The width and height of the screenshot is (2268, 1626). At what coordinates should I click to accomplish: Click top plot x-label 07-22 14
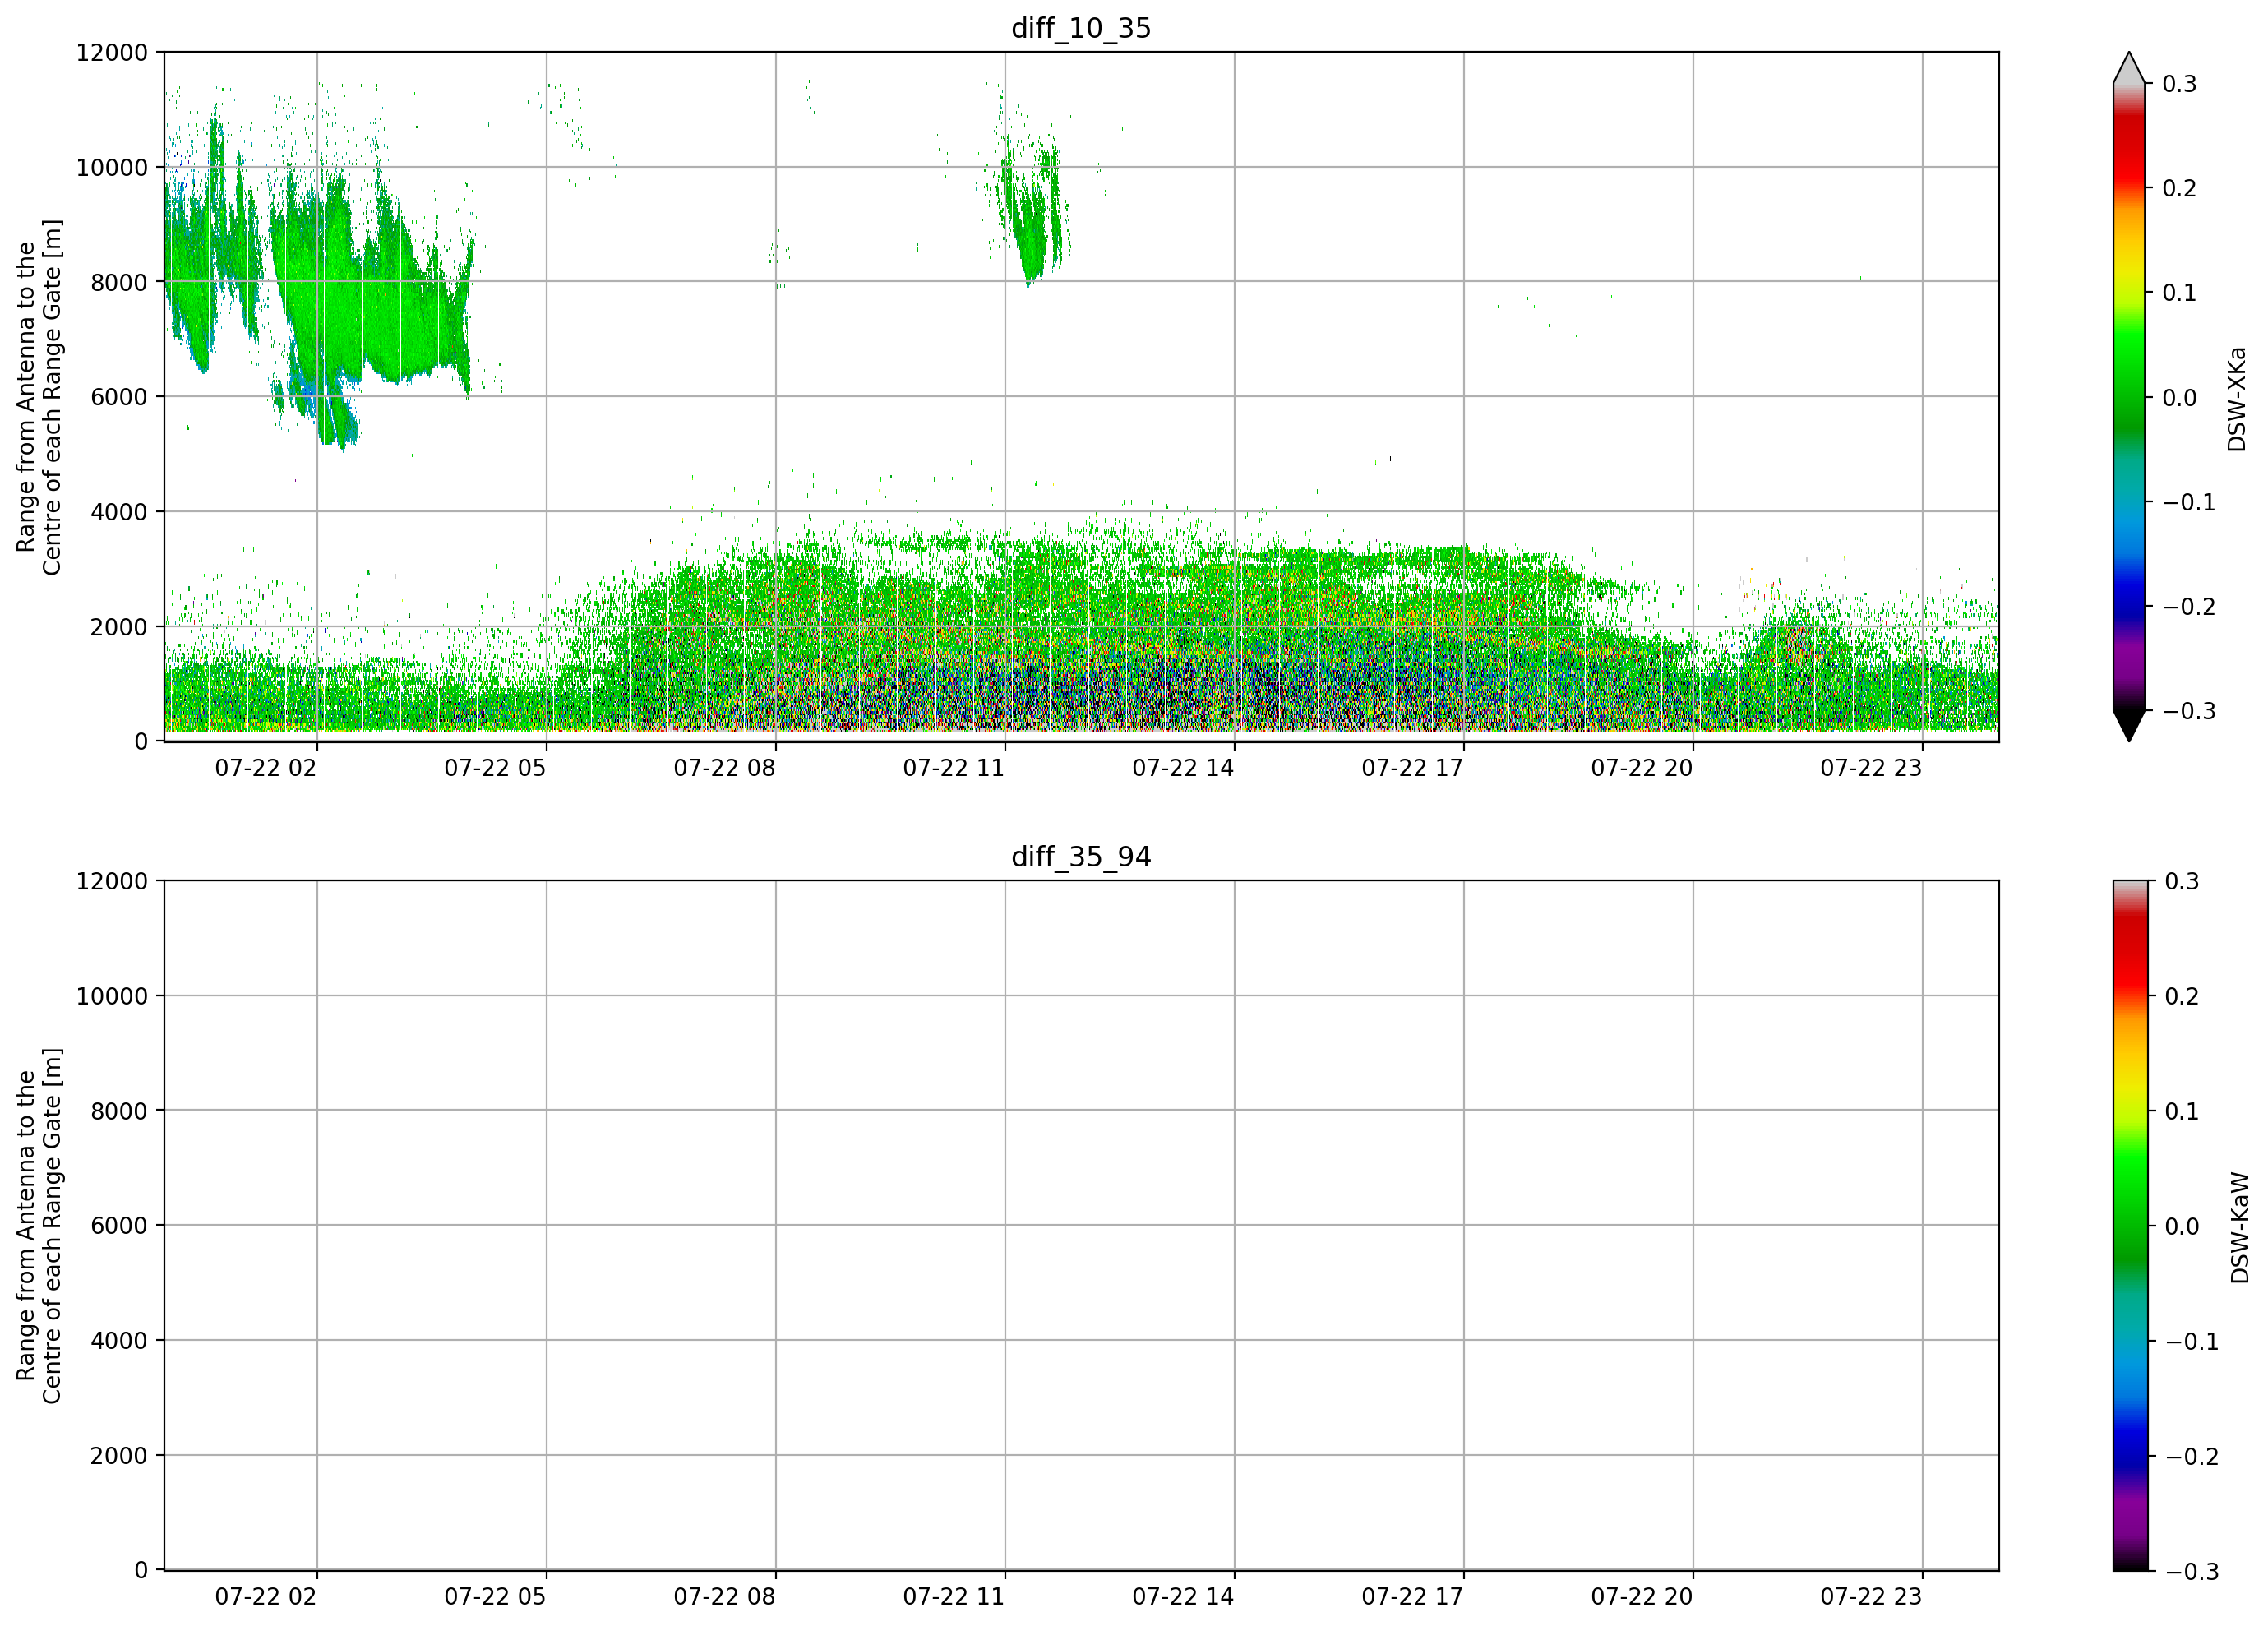click(x=1183, y=768)
